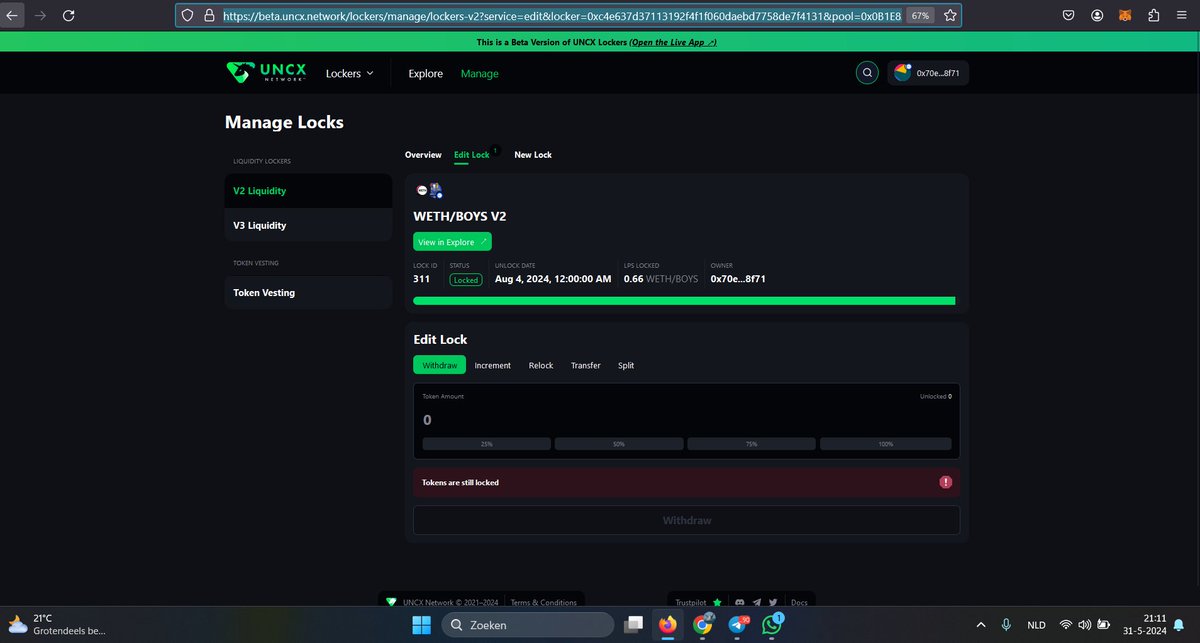Select the Split edit option

tap(626, 365)
